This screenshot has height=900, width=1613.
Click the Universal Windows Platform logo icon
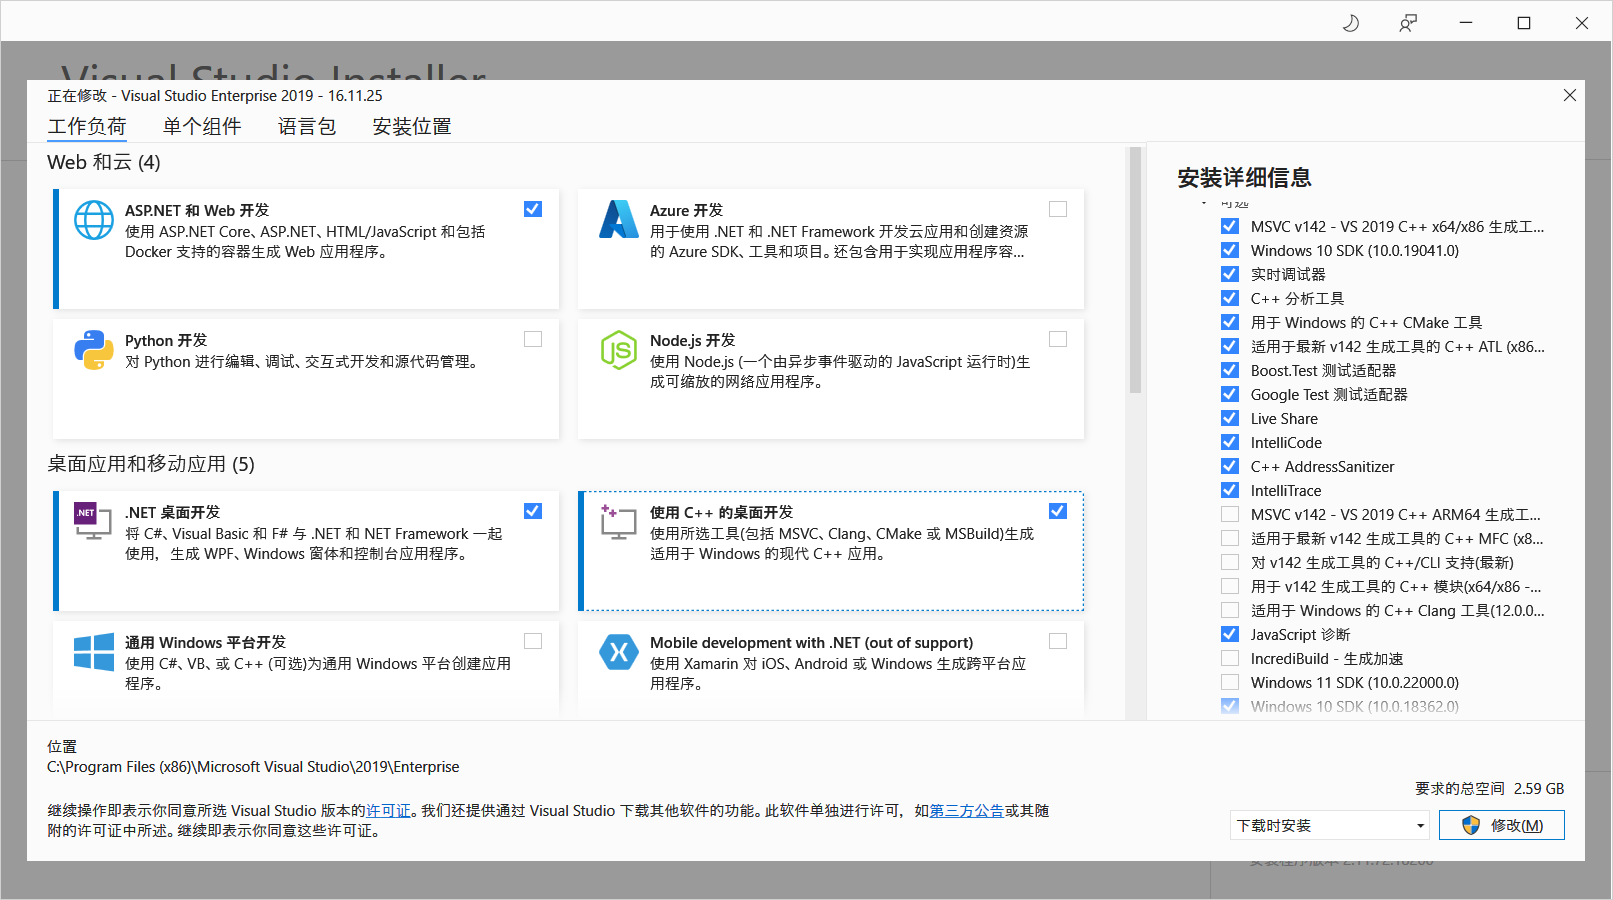pyautogui.click(x=94, y=652)
